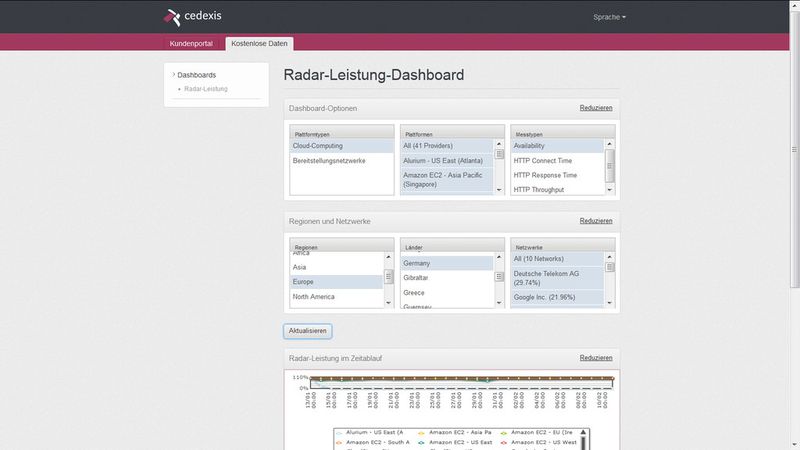
Task: Collapse the Radar-Leistung im Zeitablauf panel
Action: click(595, 358)
